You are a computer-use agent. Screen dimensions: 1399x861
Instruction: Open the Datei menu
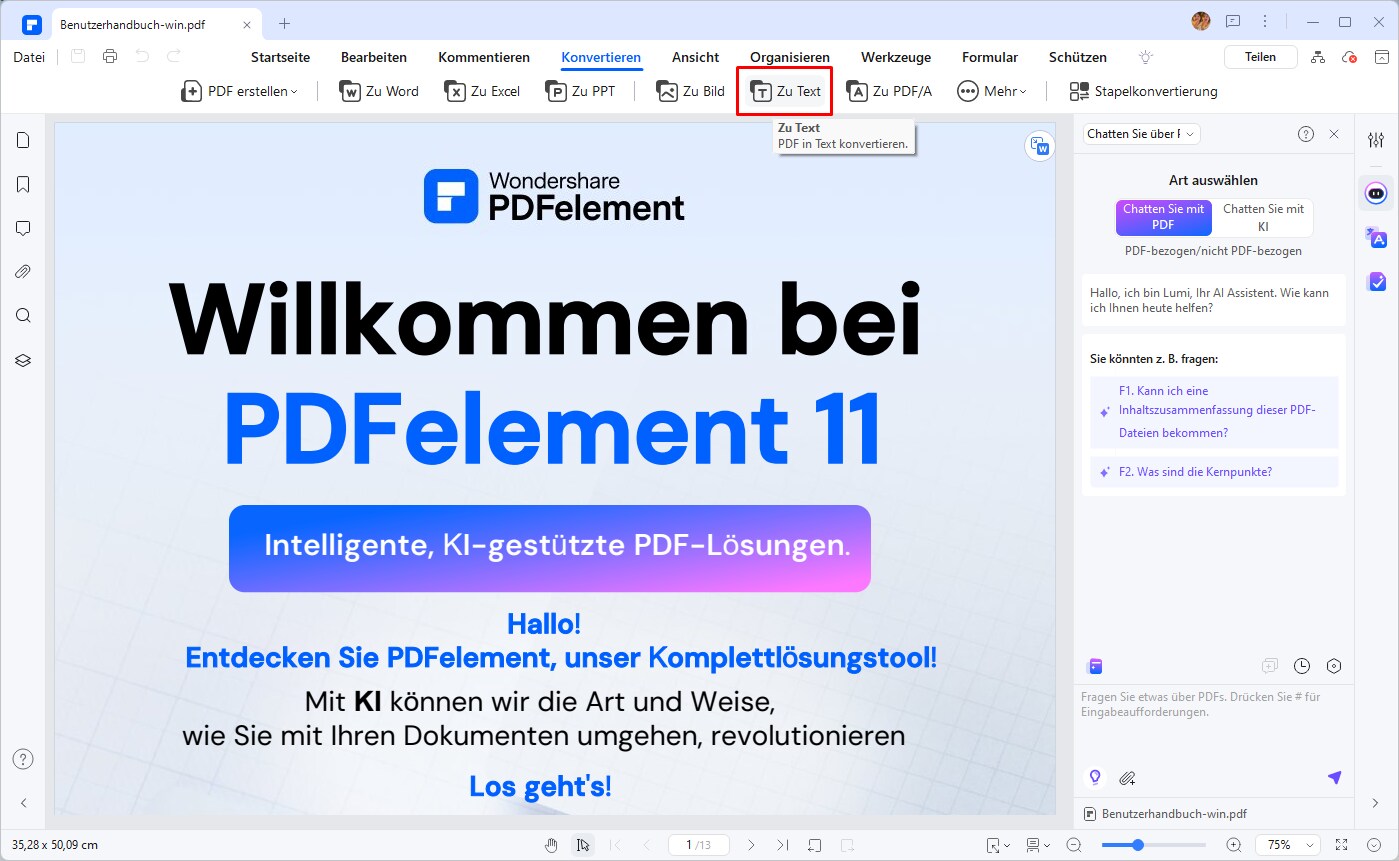pyautogui.click(x=29, y=57)
